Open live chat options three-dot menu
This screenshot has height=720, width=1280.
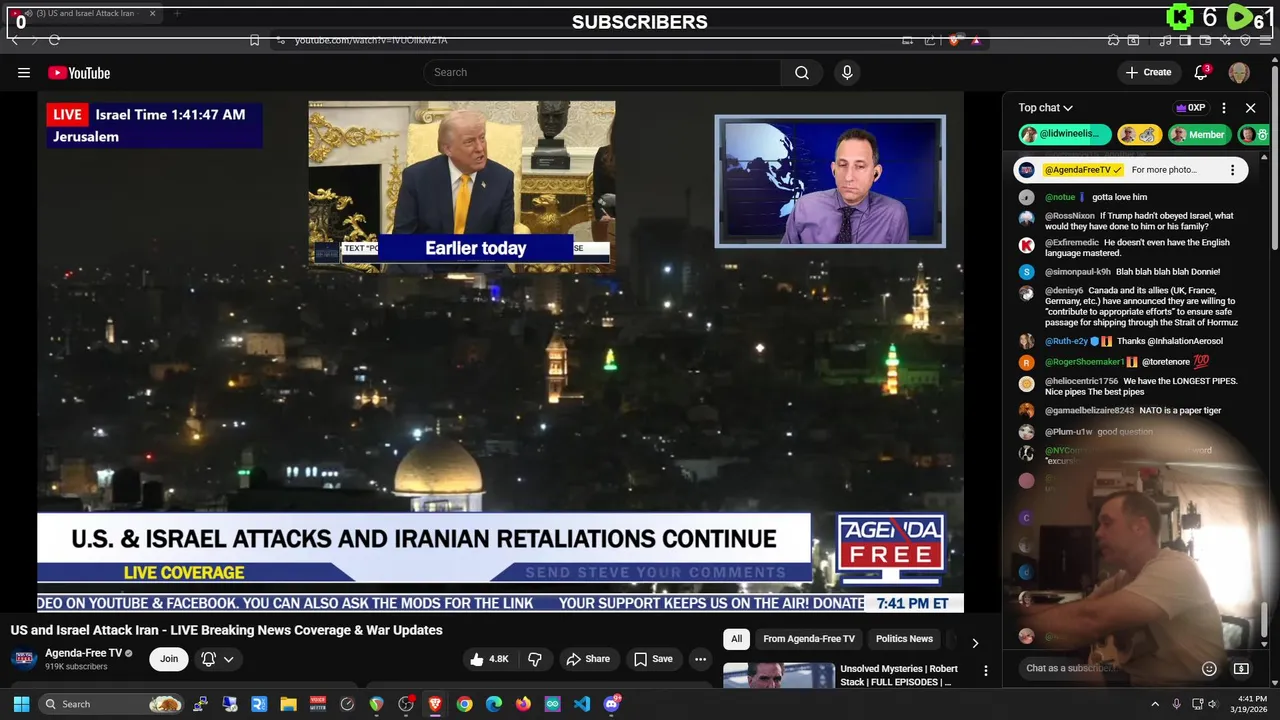1223,108
